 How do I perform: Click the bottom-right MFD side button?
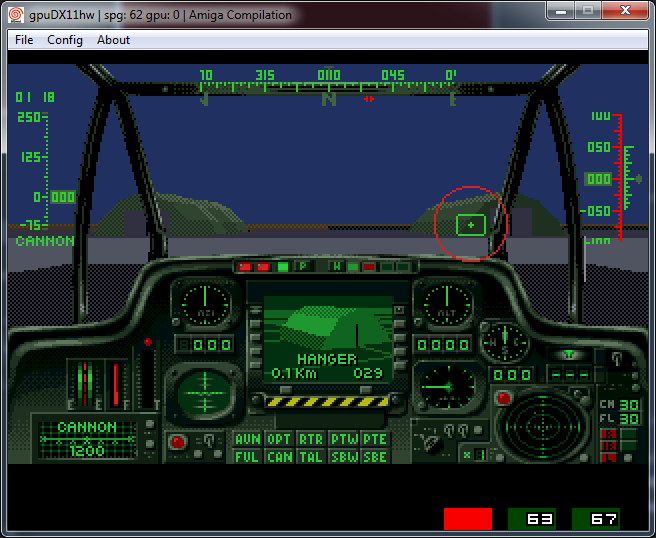(400, 366)
